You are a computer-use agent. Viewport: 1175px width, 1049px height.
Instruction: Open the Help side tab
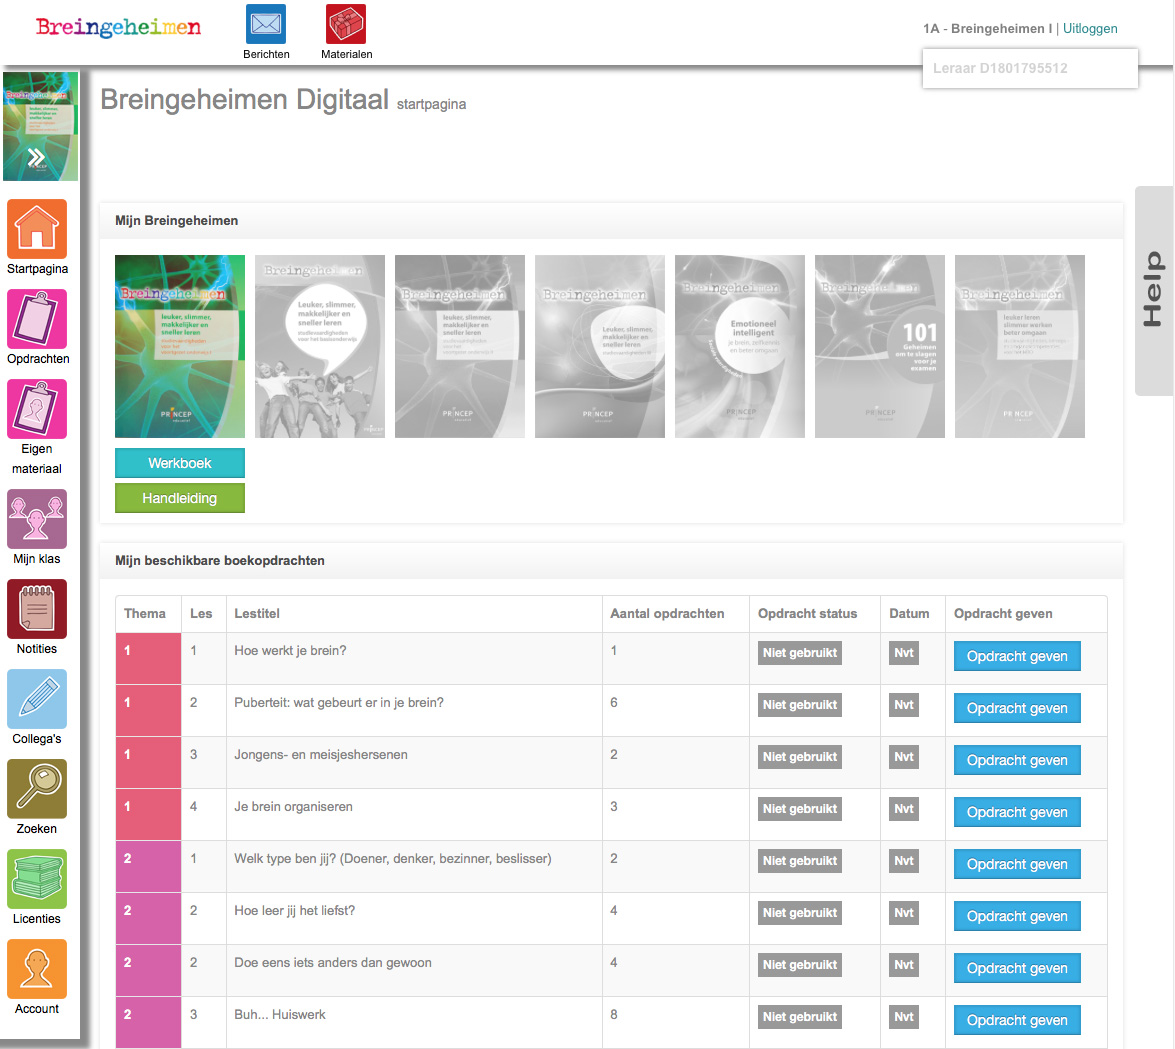(1154, 290)
